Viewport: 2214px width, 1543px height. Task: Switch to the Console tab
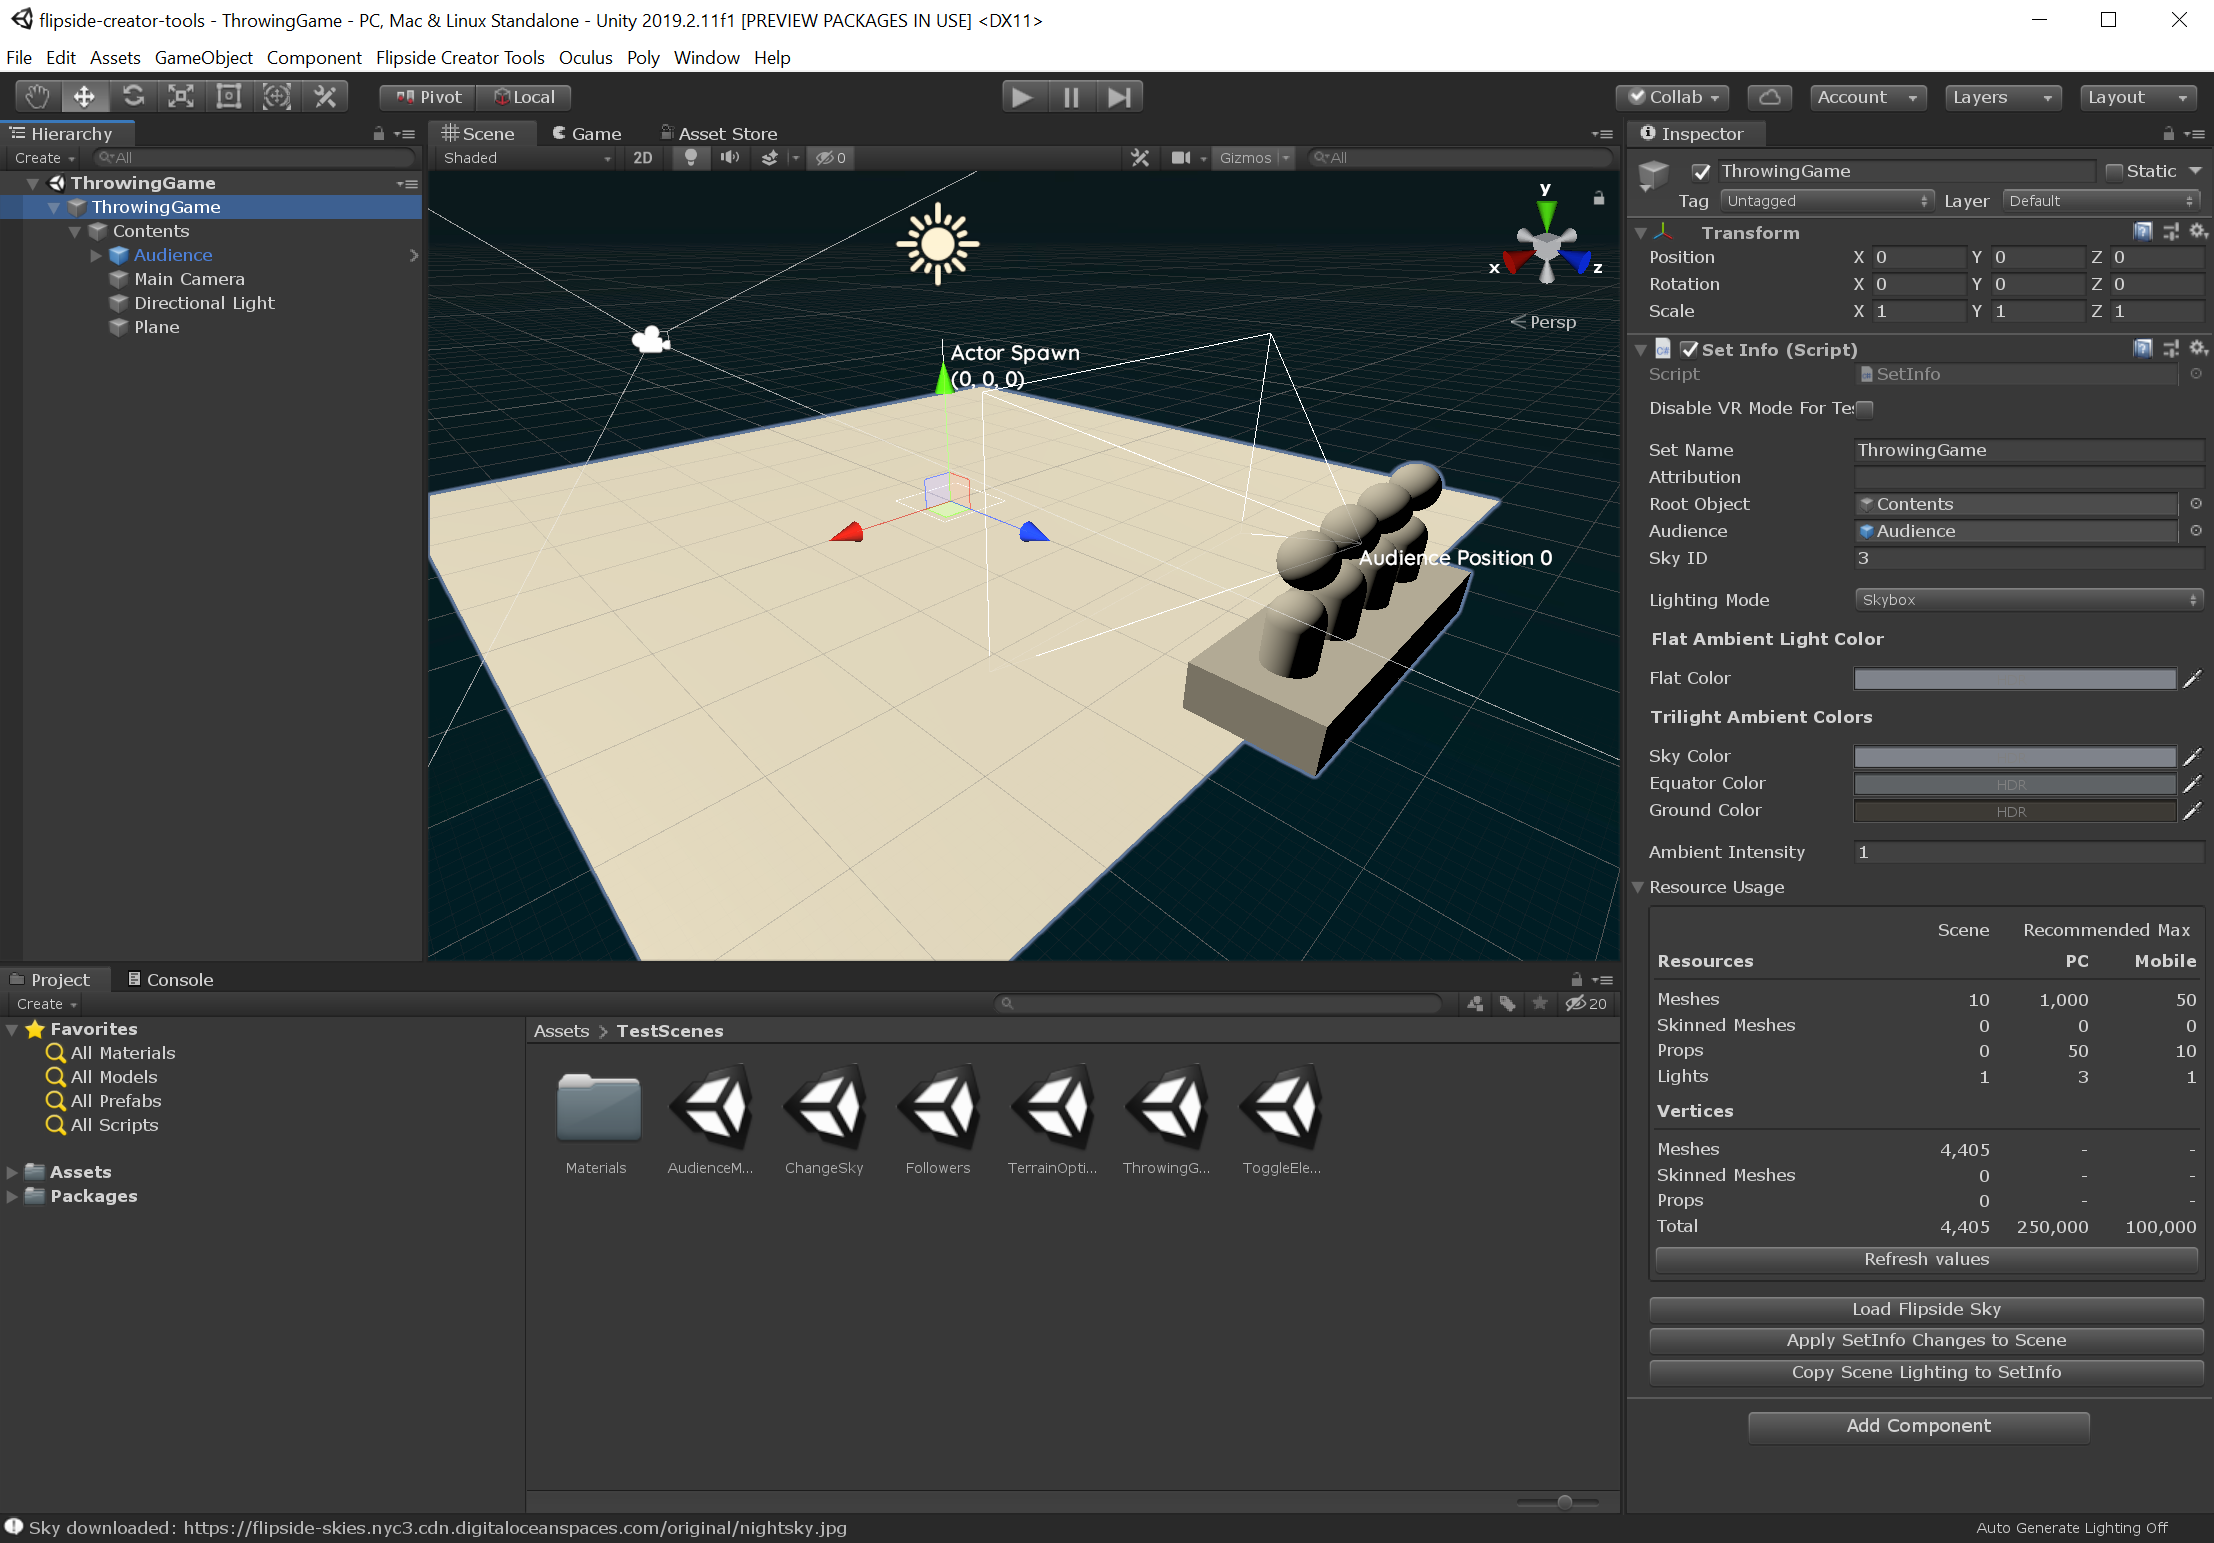coord(171,980)
